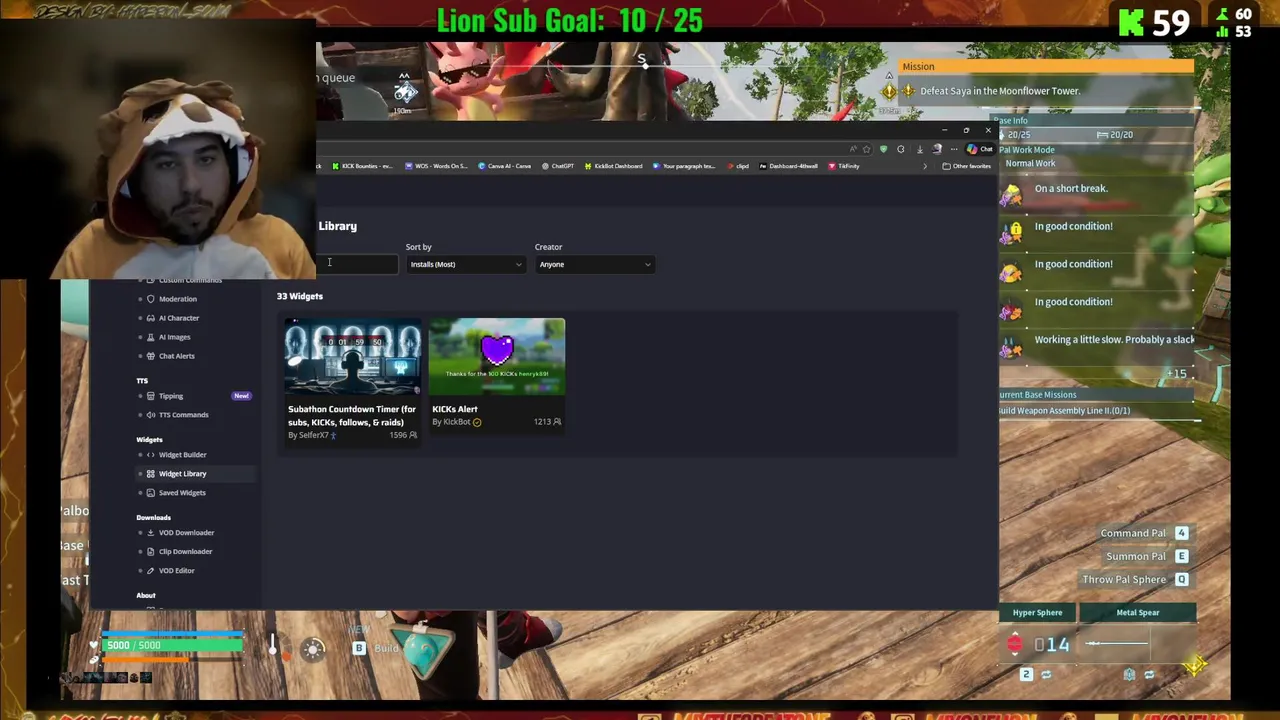Open the browser profile avatar
1280x720 pixels.
[937, 149]
